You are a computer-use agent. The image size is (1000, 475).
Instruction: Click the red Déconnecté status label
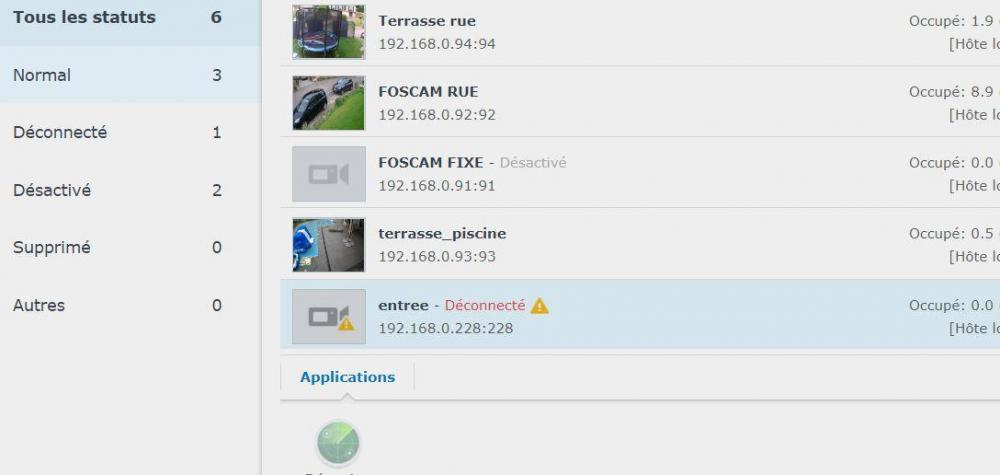pyautogui.click(x=485, y=305)
